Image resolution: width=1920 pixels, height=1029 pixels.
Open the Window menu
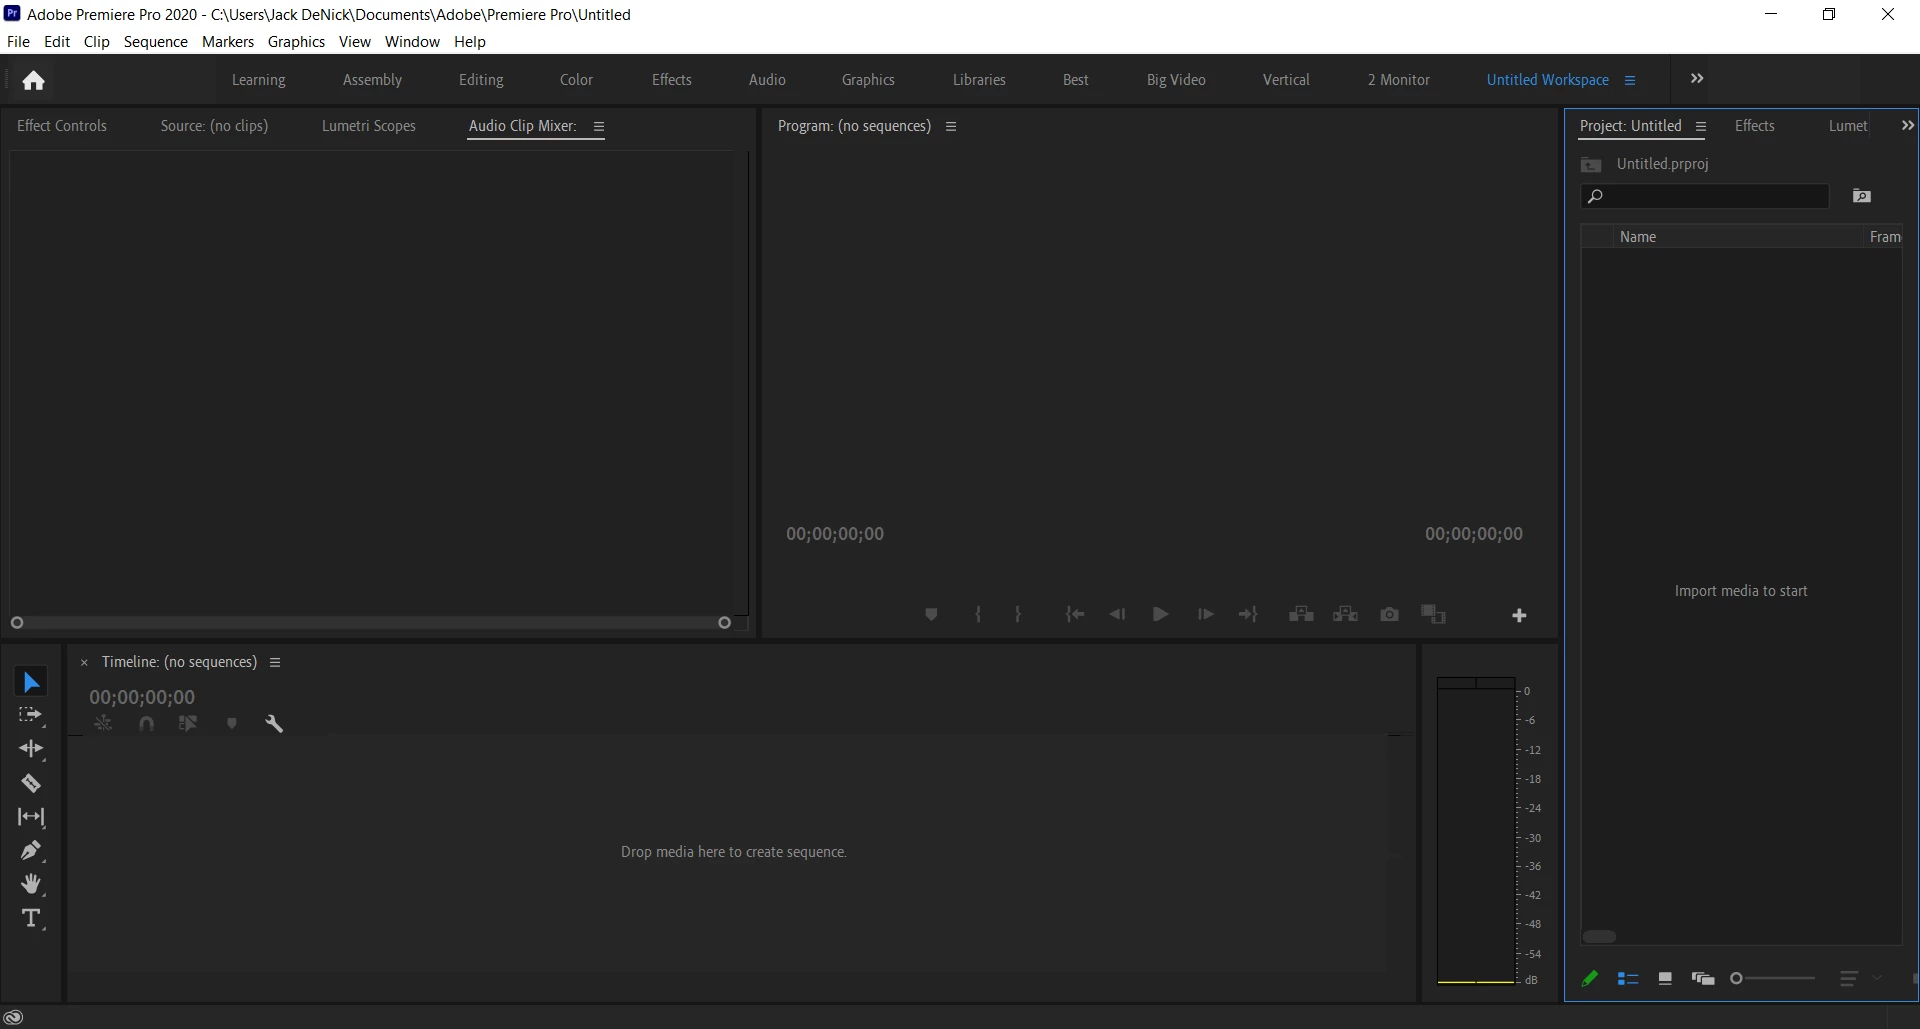412,42
